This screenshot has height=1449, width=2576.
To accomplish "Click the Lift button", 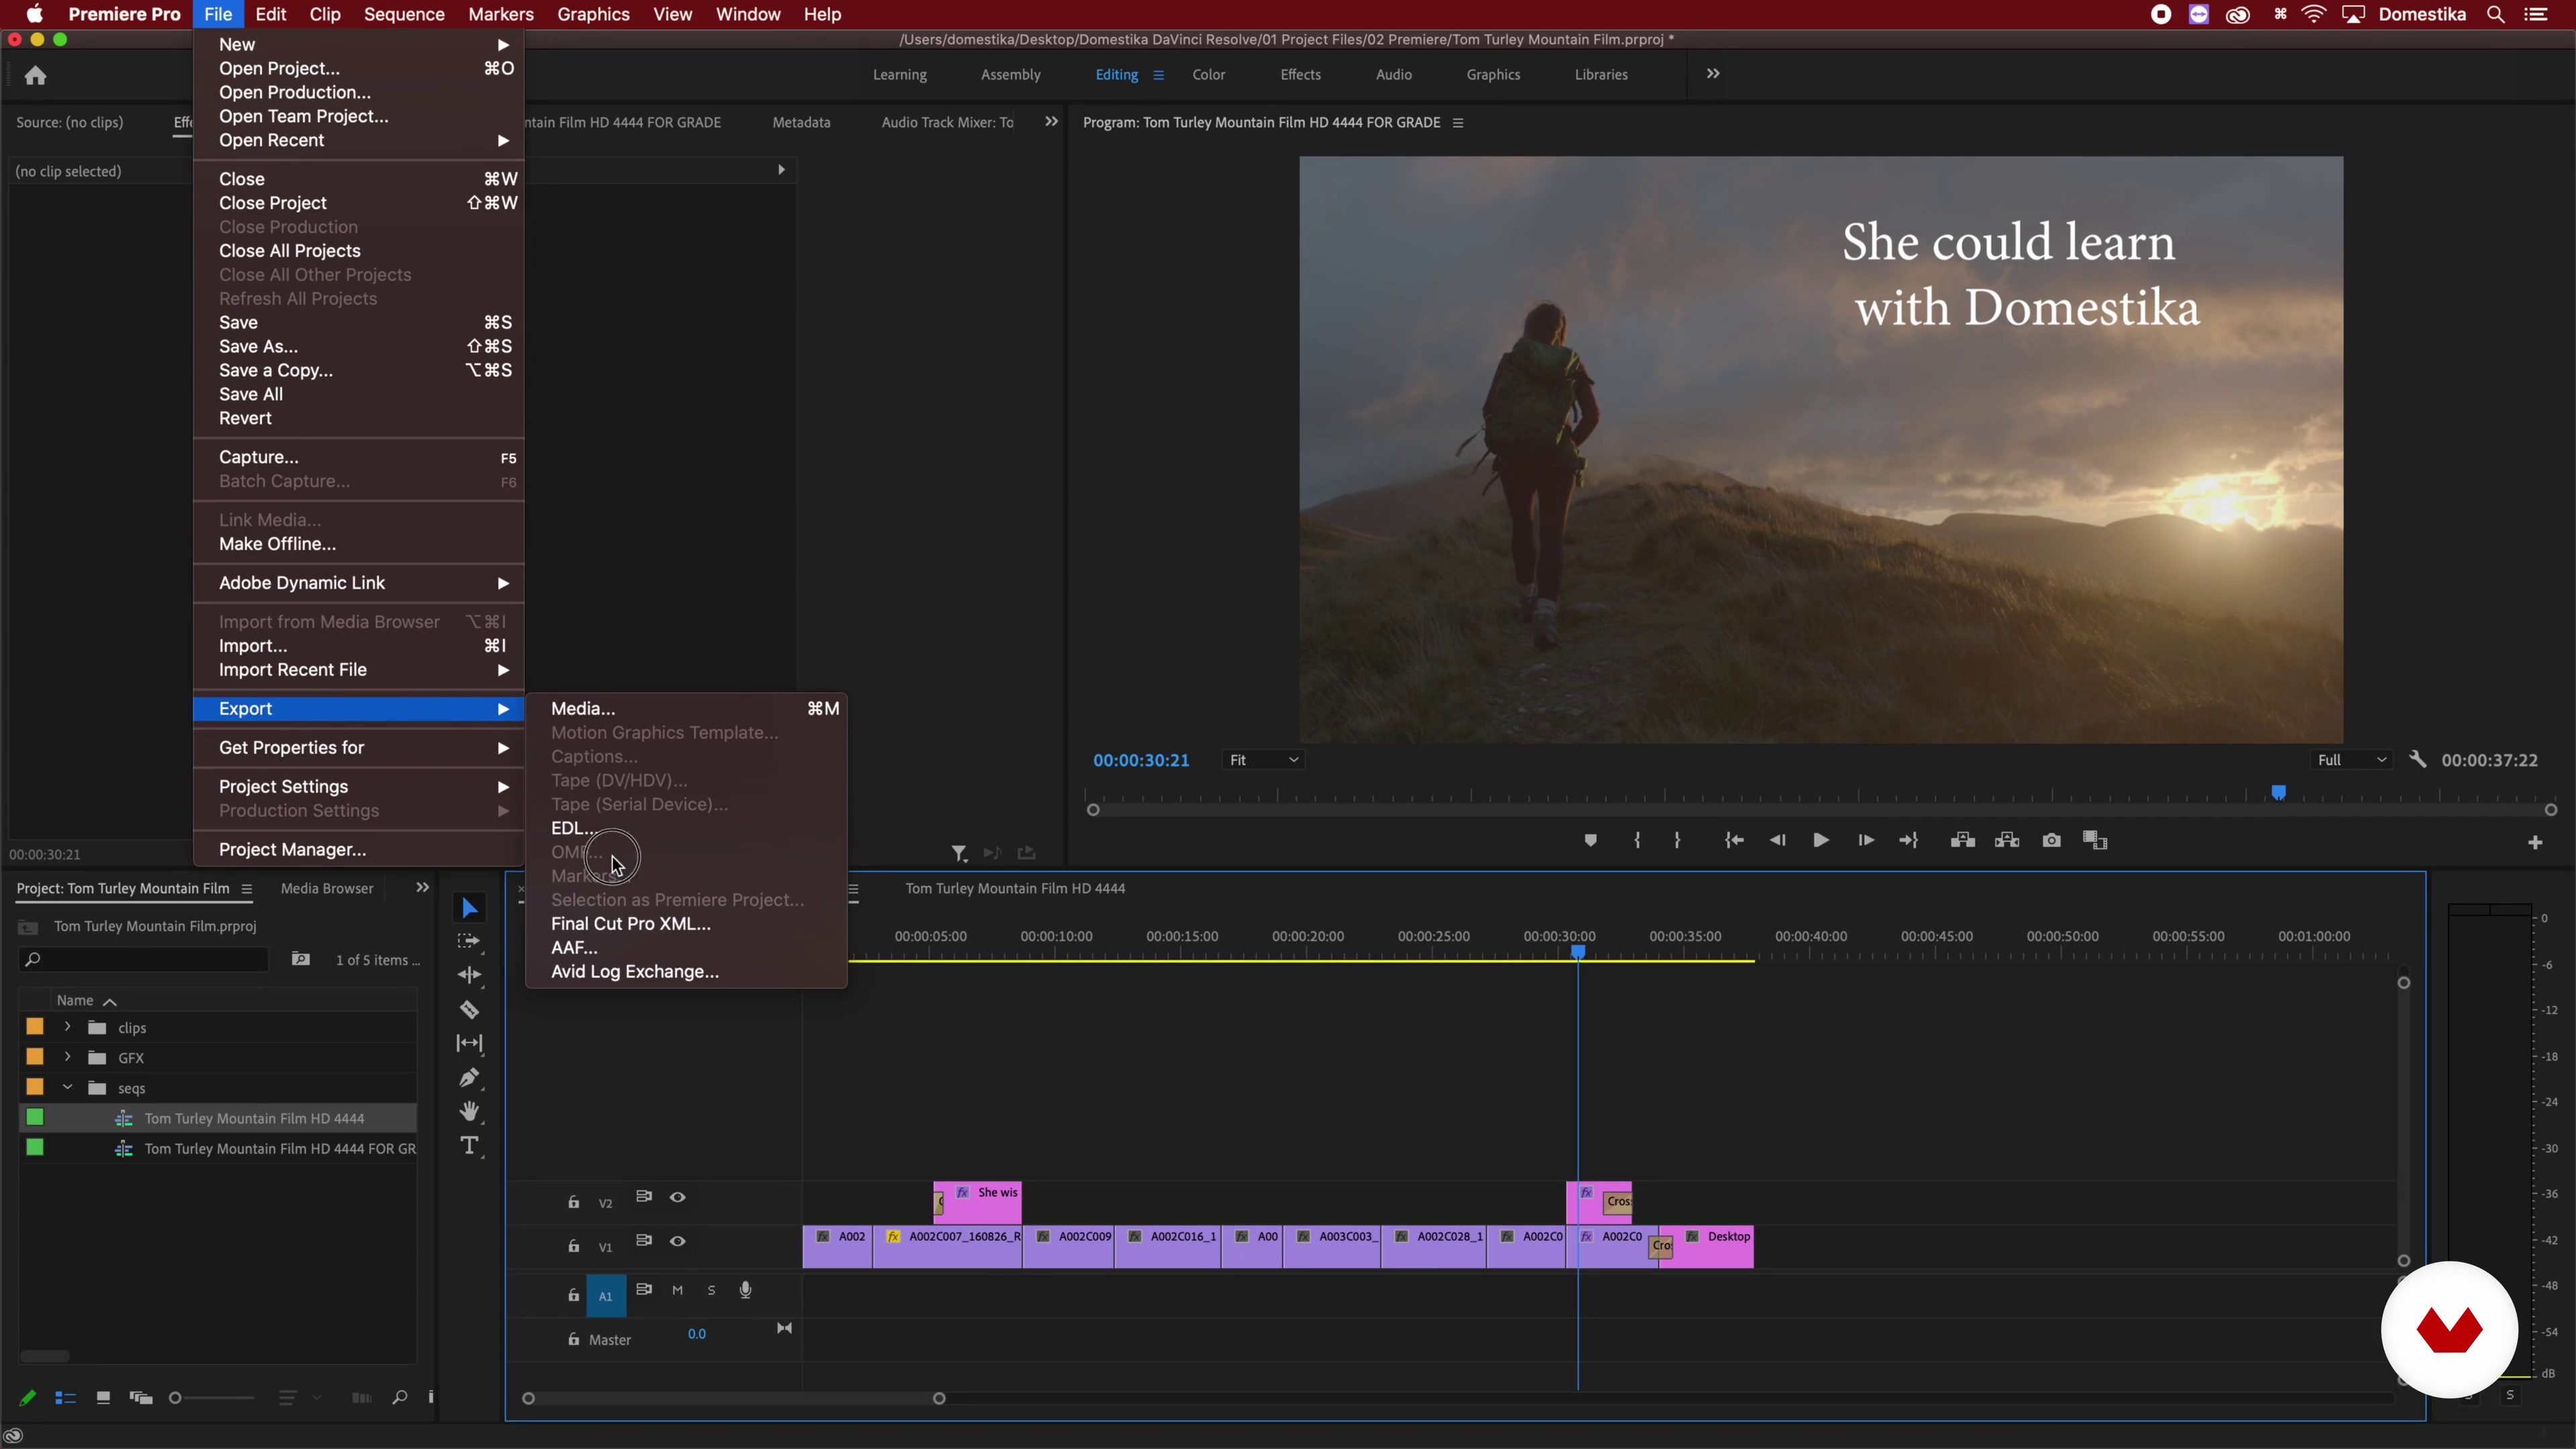I will (1962, 841).
